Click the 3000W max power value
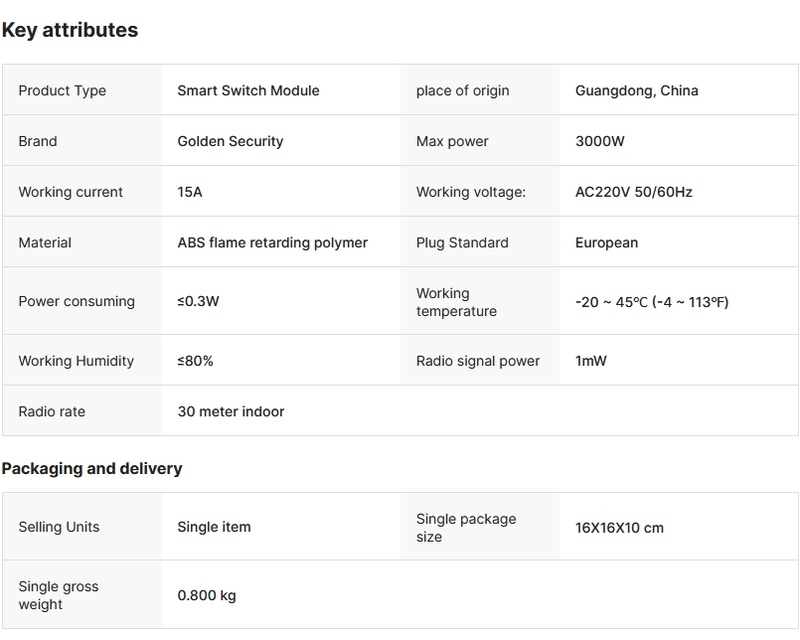The width and height of the screenshot is (800, 640). [x=600, y=142]
